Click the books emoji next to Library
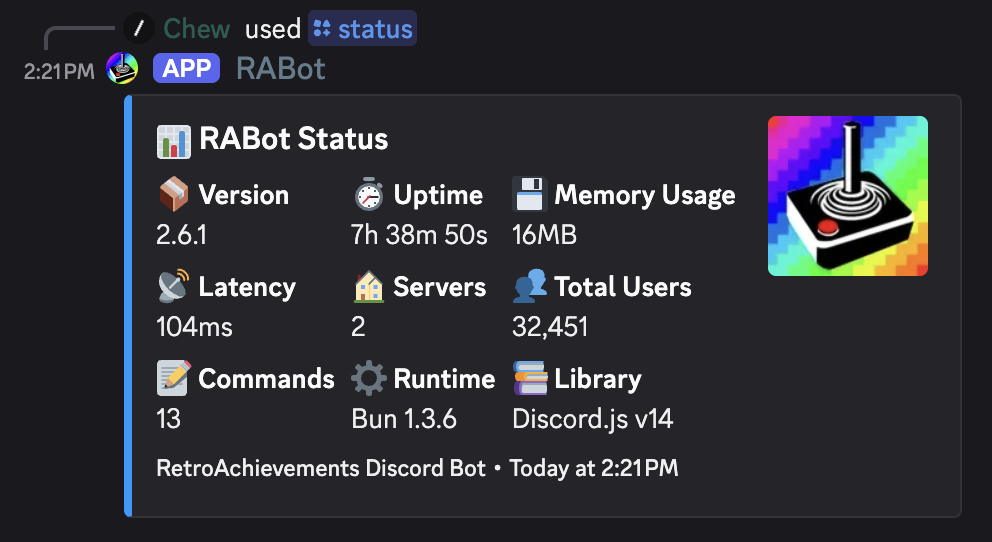Image resolution: width=992 pixels, height=542 pixels. click(530, 378)
